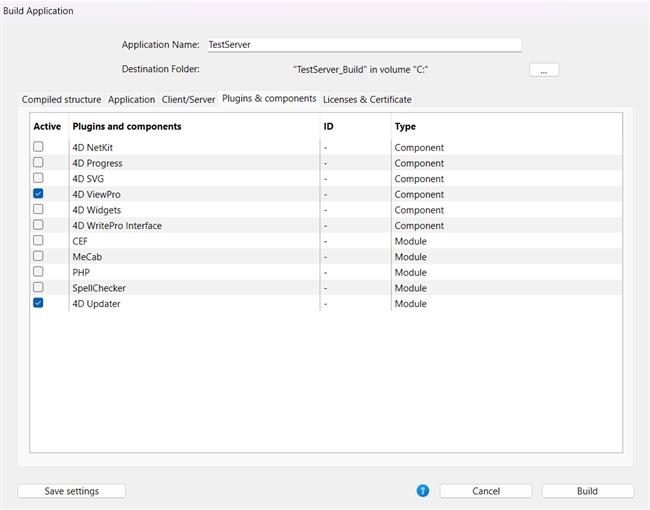Check the 4D SVG component box

[x=38, y=178]
